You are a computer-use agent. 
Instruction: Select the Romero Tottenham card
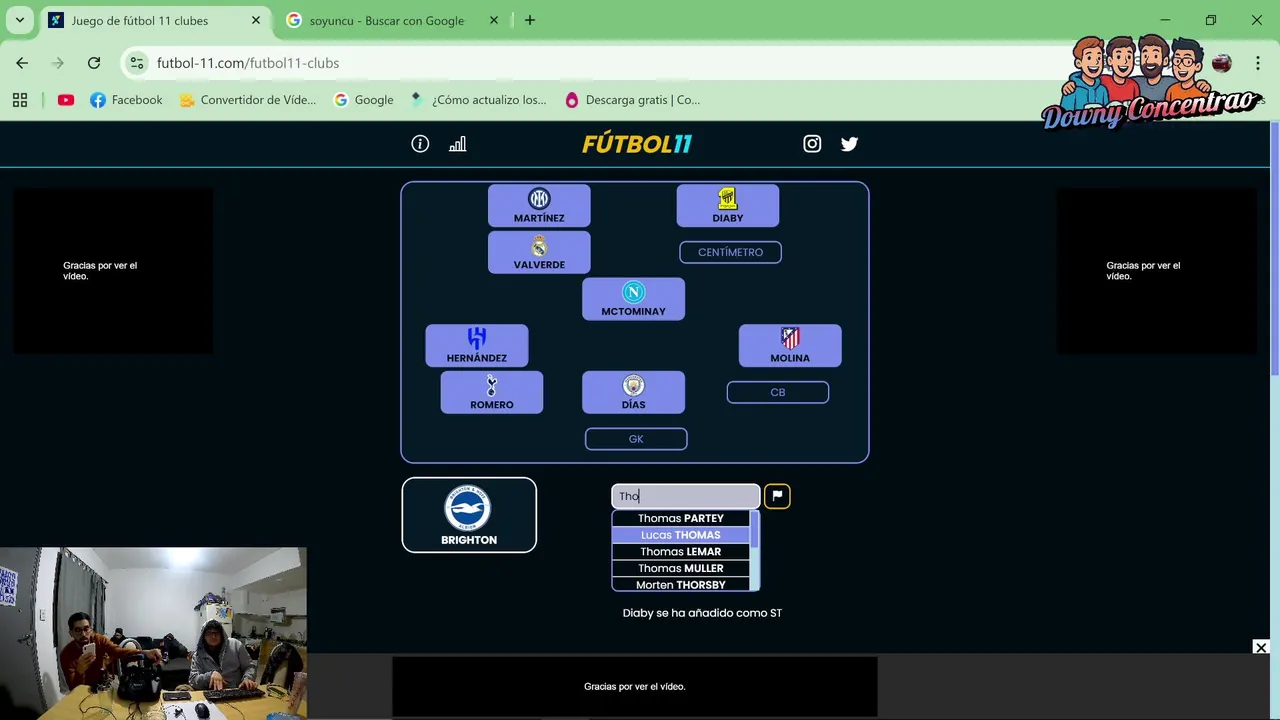[492, 392]
